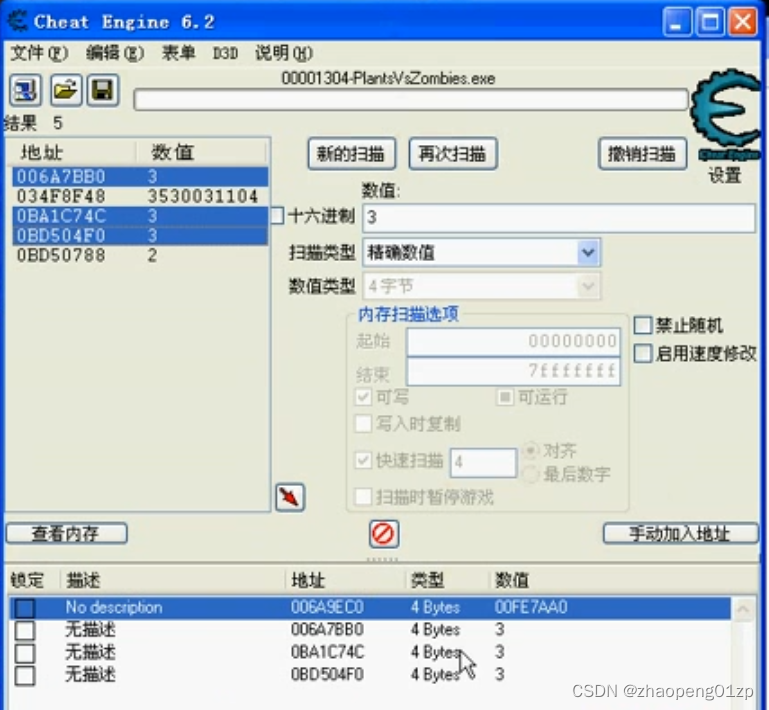The width and height of the screenshot is (769, 710).
Task: Click the 查看内存 button
Action: tap(67, 533)
